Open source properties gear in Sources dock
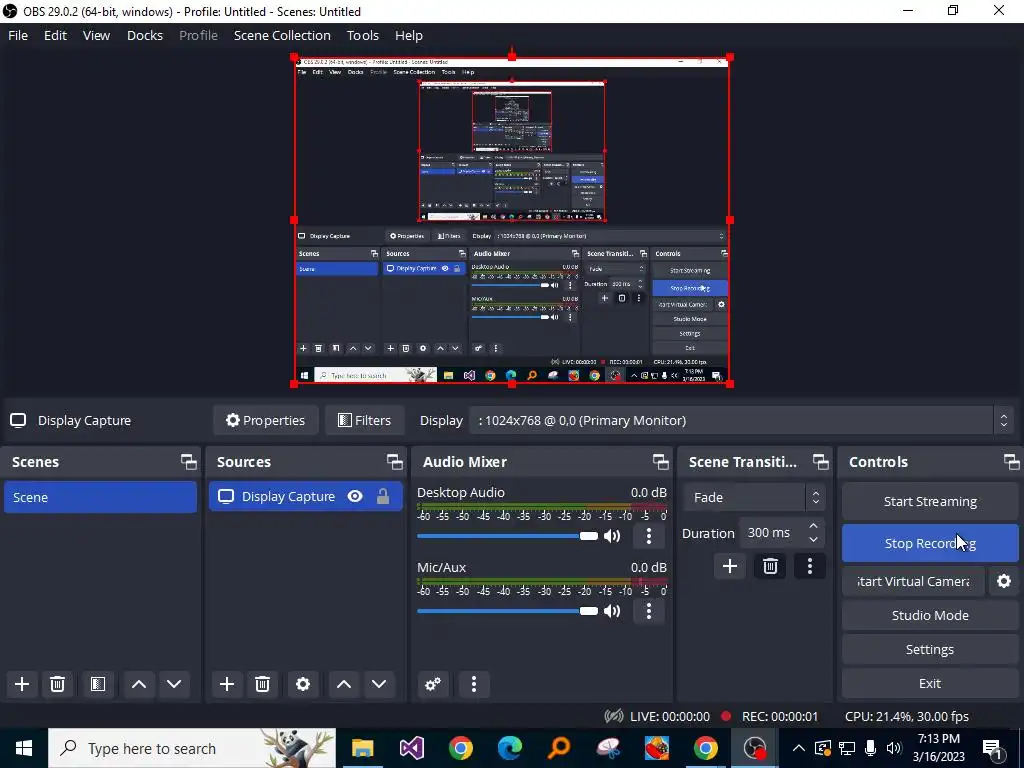 pos(303,684)
